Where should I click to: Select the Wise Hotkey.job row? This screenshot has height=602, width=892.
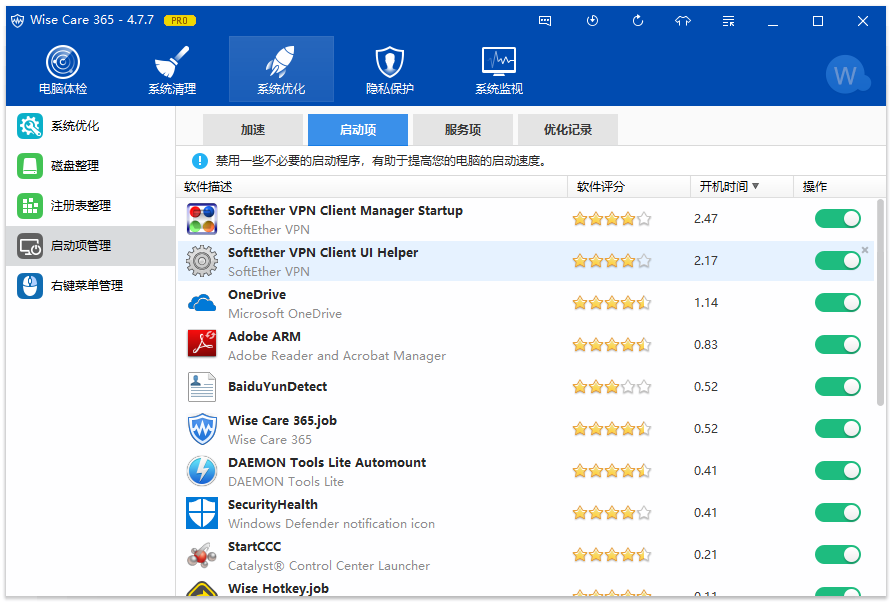click(x=526, y=589)
